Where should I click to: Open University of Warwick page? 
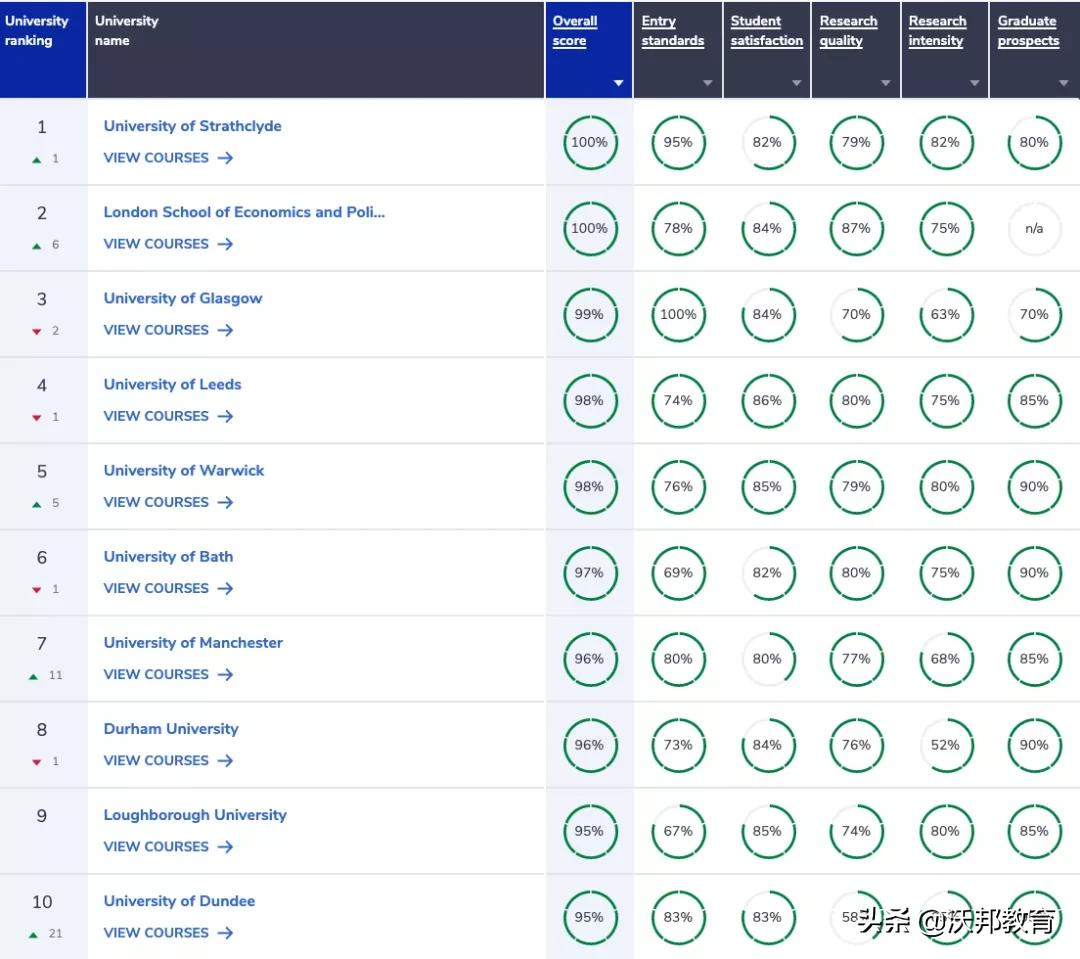pos(184,471)
